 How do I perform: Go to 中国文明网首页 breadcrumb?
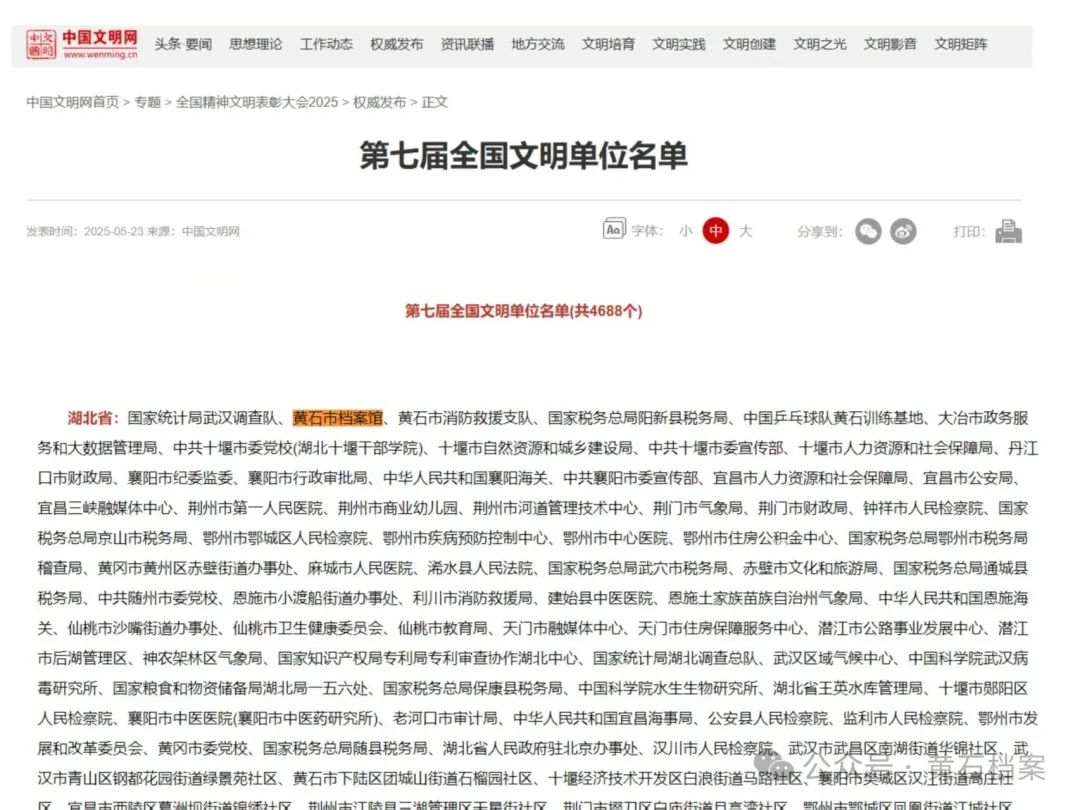click(x=72, y=102)
